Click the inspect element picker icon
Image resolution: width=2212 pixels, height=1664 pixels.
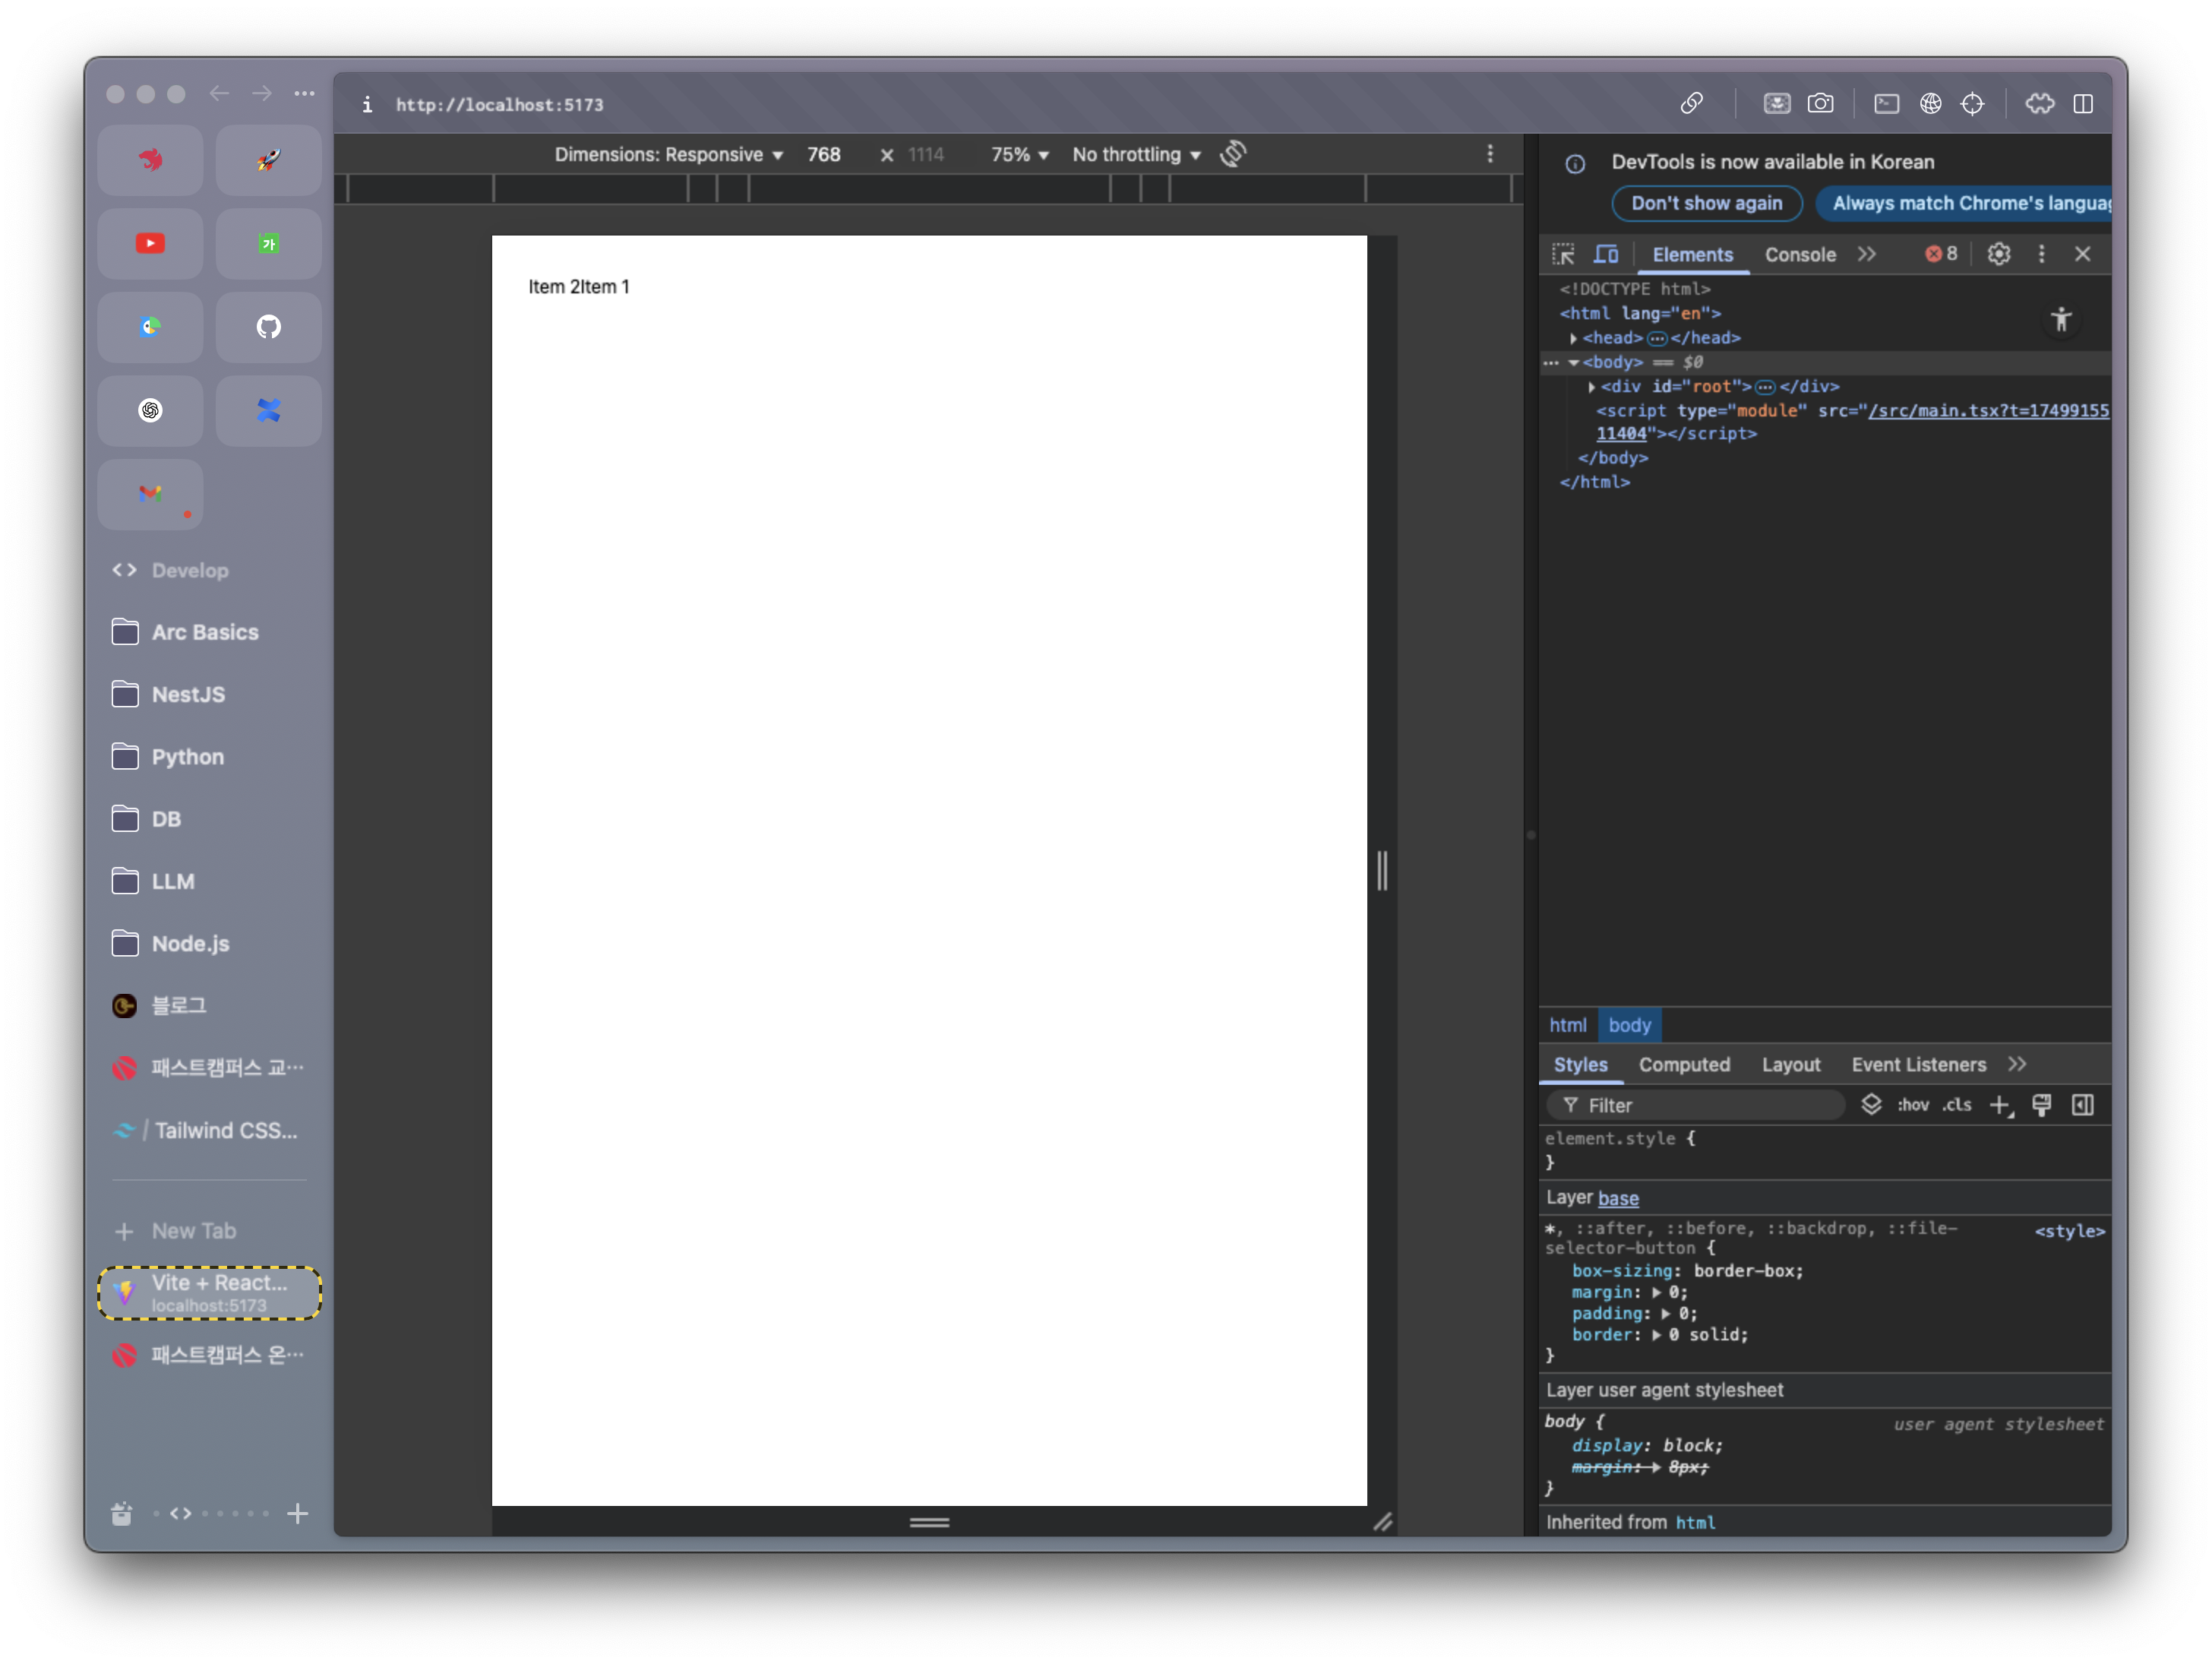pyautogui.click(x=1563, y=254)
